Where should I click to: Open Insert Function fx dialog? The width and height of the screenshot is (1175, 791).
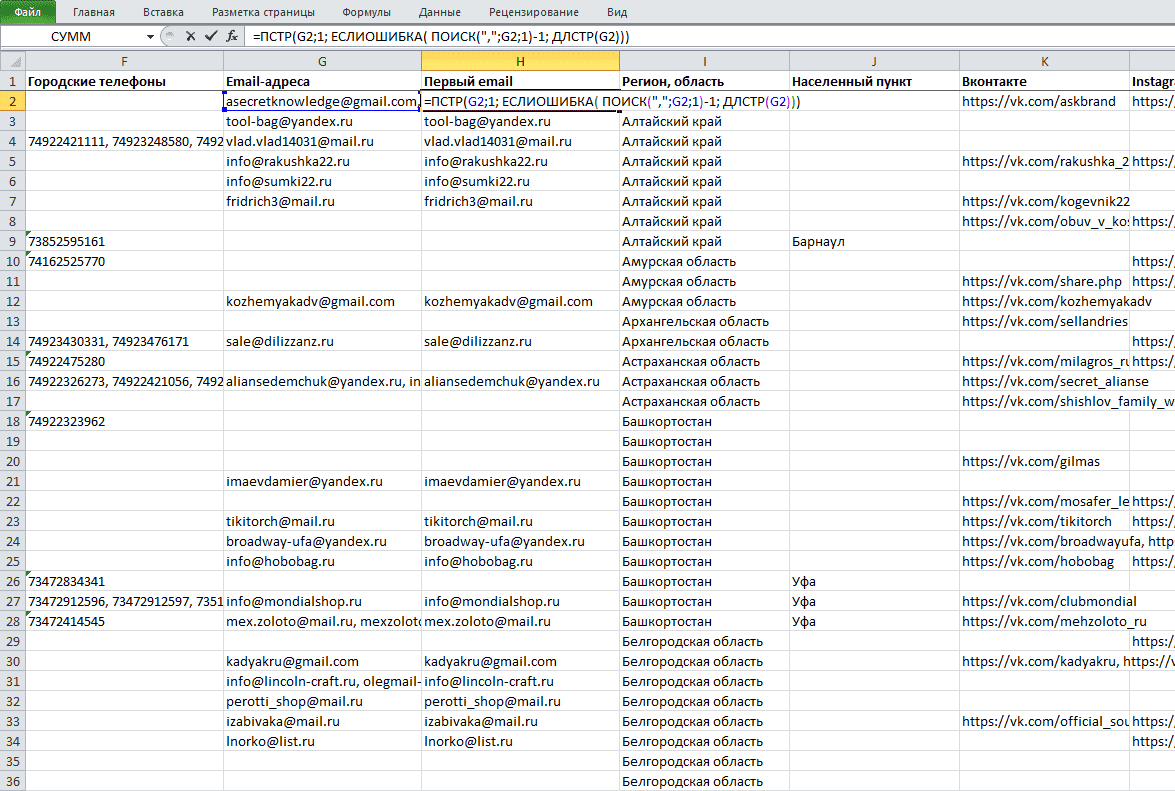[x=232, y=36]
